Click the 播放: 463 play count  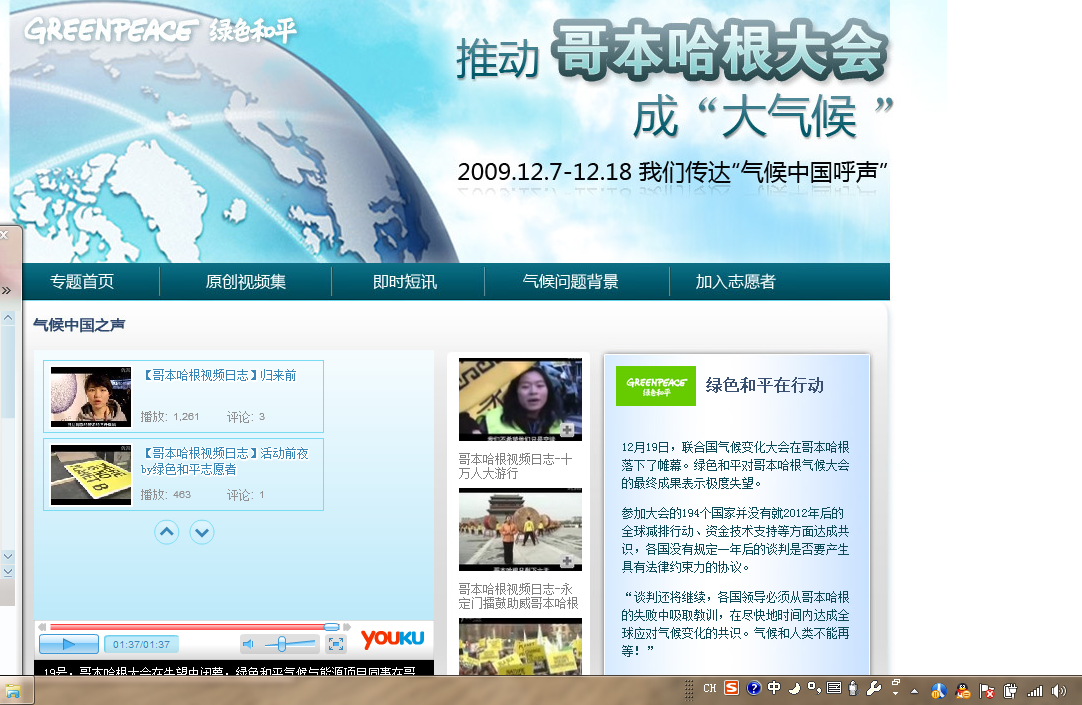[x=166, y=495]
